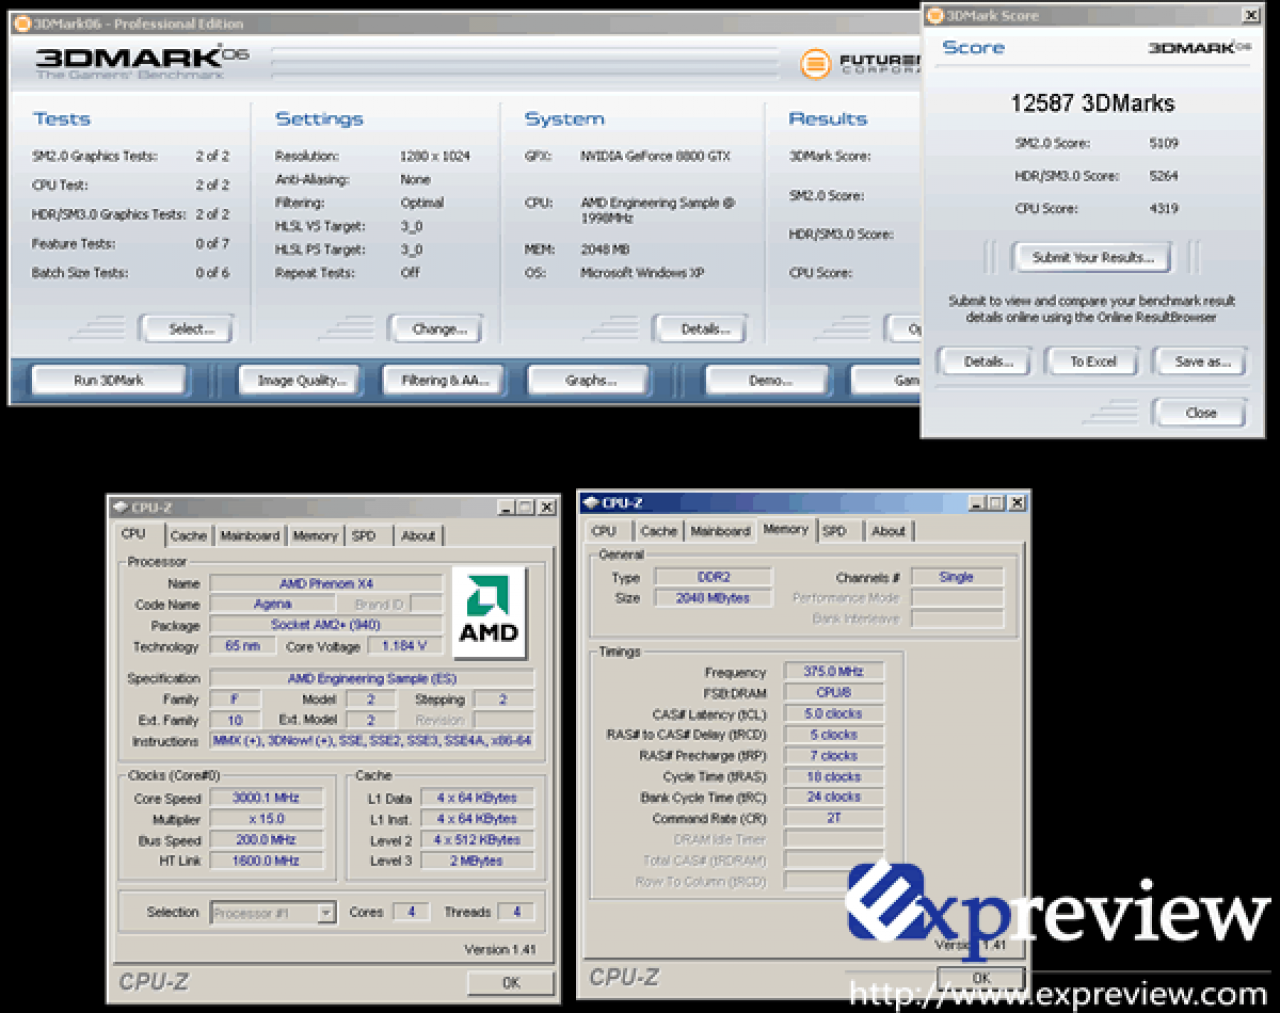This screenshot has height=1013, width=1280.
Task: Click the Futuremark logo icon
Action: pyautogui.click(x=815, y=64)
